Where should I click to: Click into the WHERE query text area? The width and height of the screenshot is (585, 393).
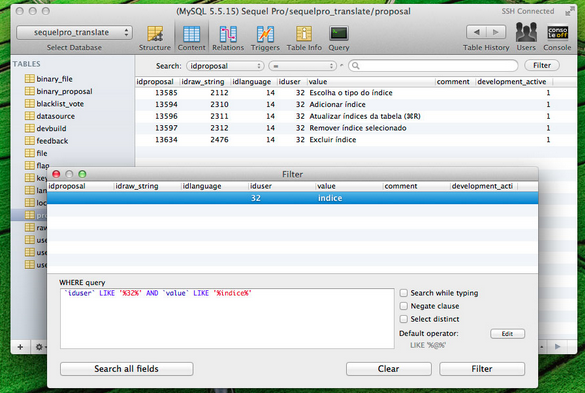(227, 318)
